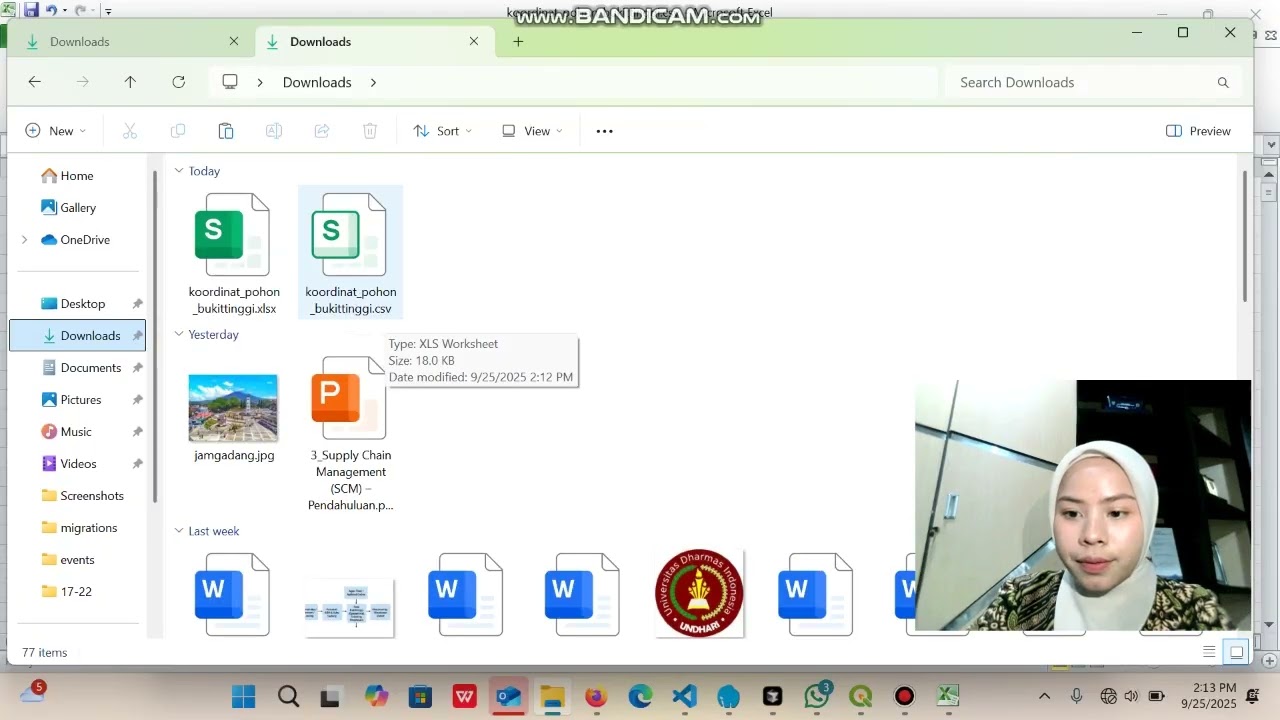The width and height of the screenshot is (1280, 720).
Task: Click the navigation pane scrollbar
Action: pyautogui.click(x=155, y=336)
